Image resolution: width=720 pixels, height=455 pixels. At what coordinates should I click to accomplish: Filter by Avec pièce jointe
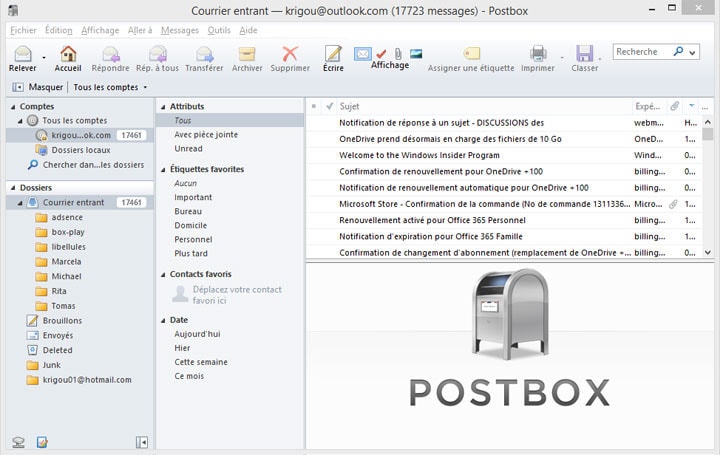coord(206,135)
